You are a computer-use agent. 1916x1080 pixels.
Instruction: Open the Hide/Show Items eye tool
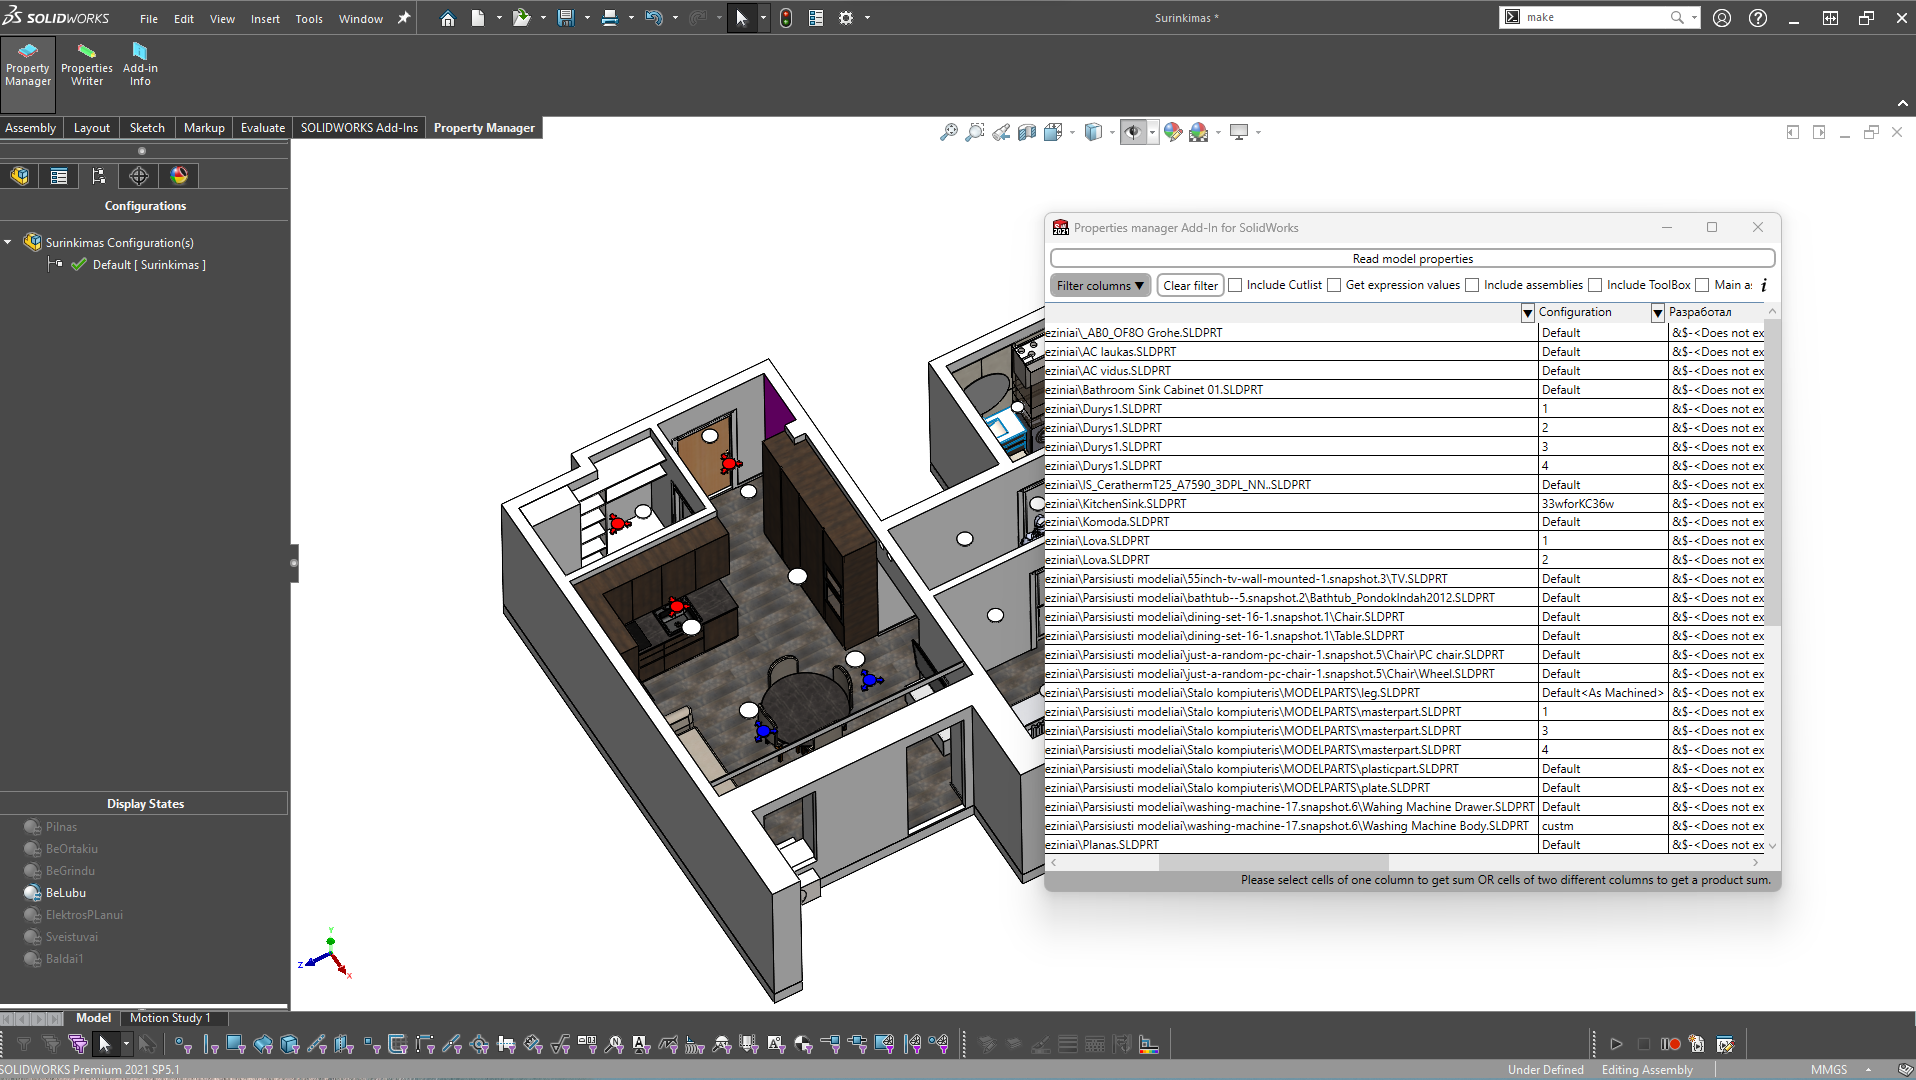(1134, 131)
